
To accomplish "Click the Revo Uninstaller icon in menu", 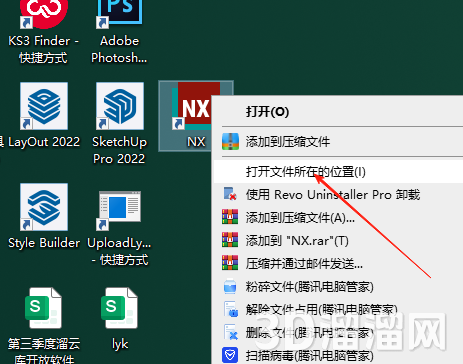I will click(x=230, y=194).
